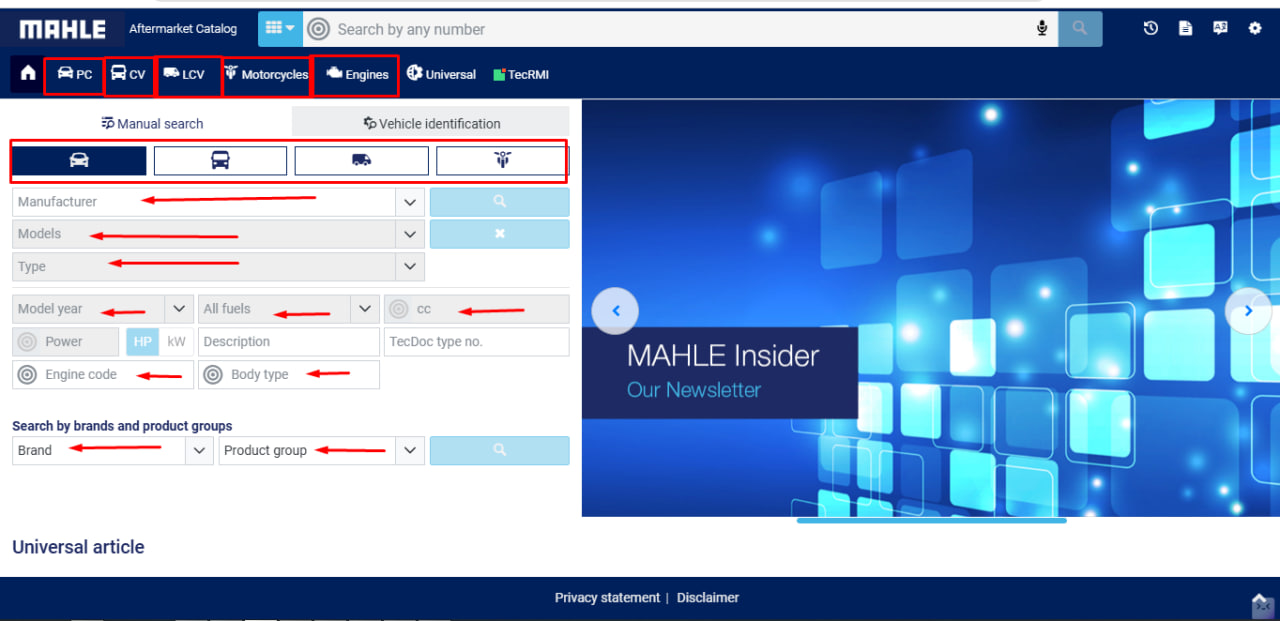Image resolution: width=1280 pixels, height=621 pixels.
Task: Click the Universal article heading
Action: pos(78,547)
